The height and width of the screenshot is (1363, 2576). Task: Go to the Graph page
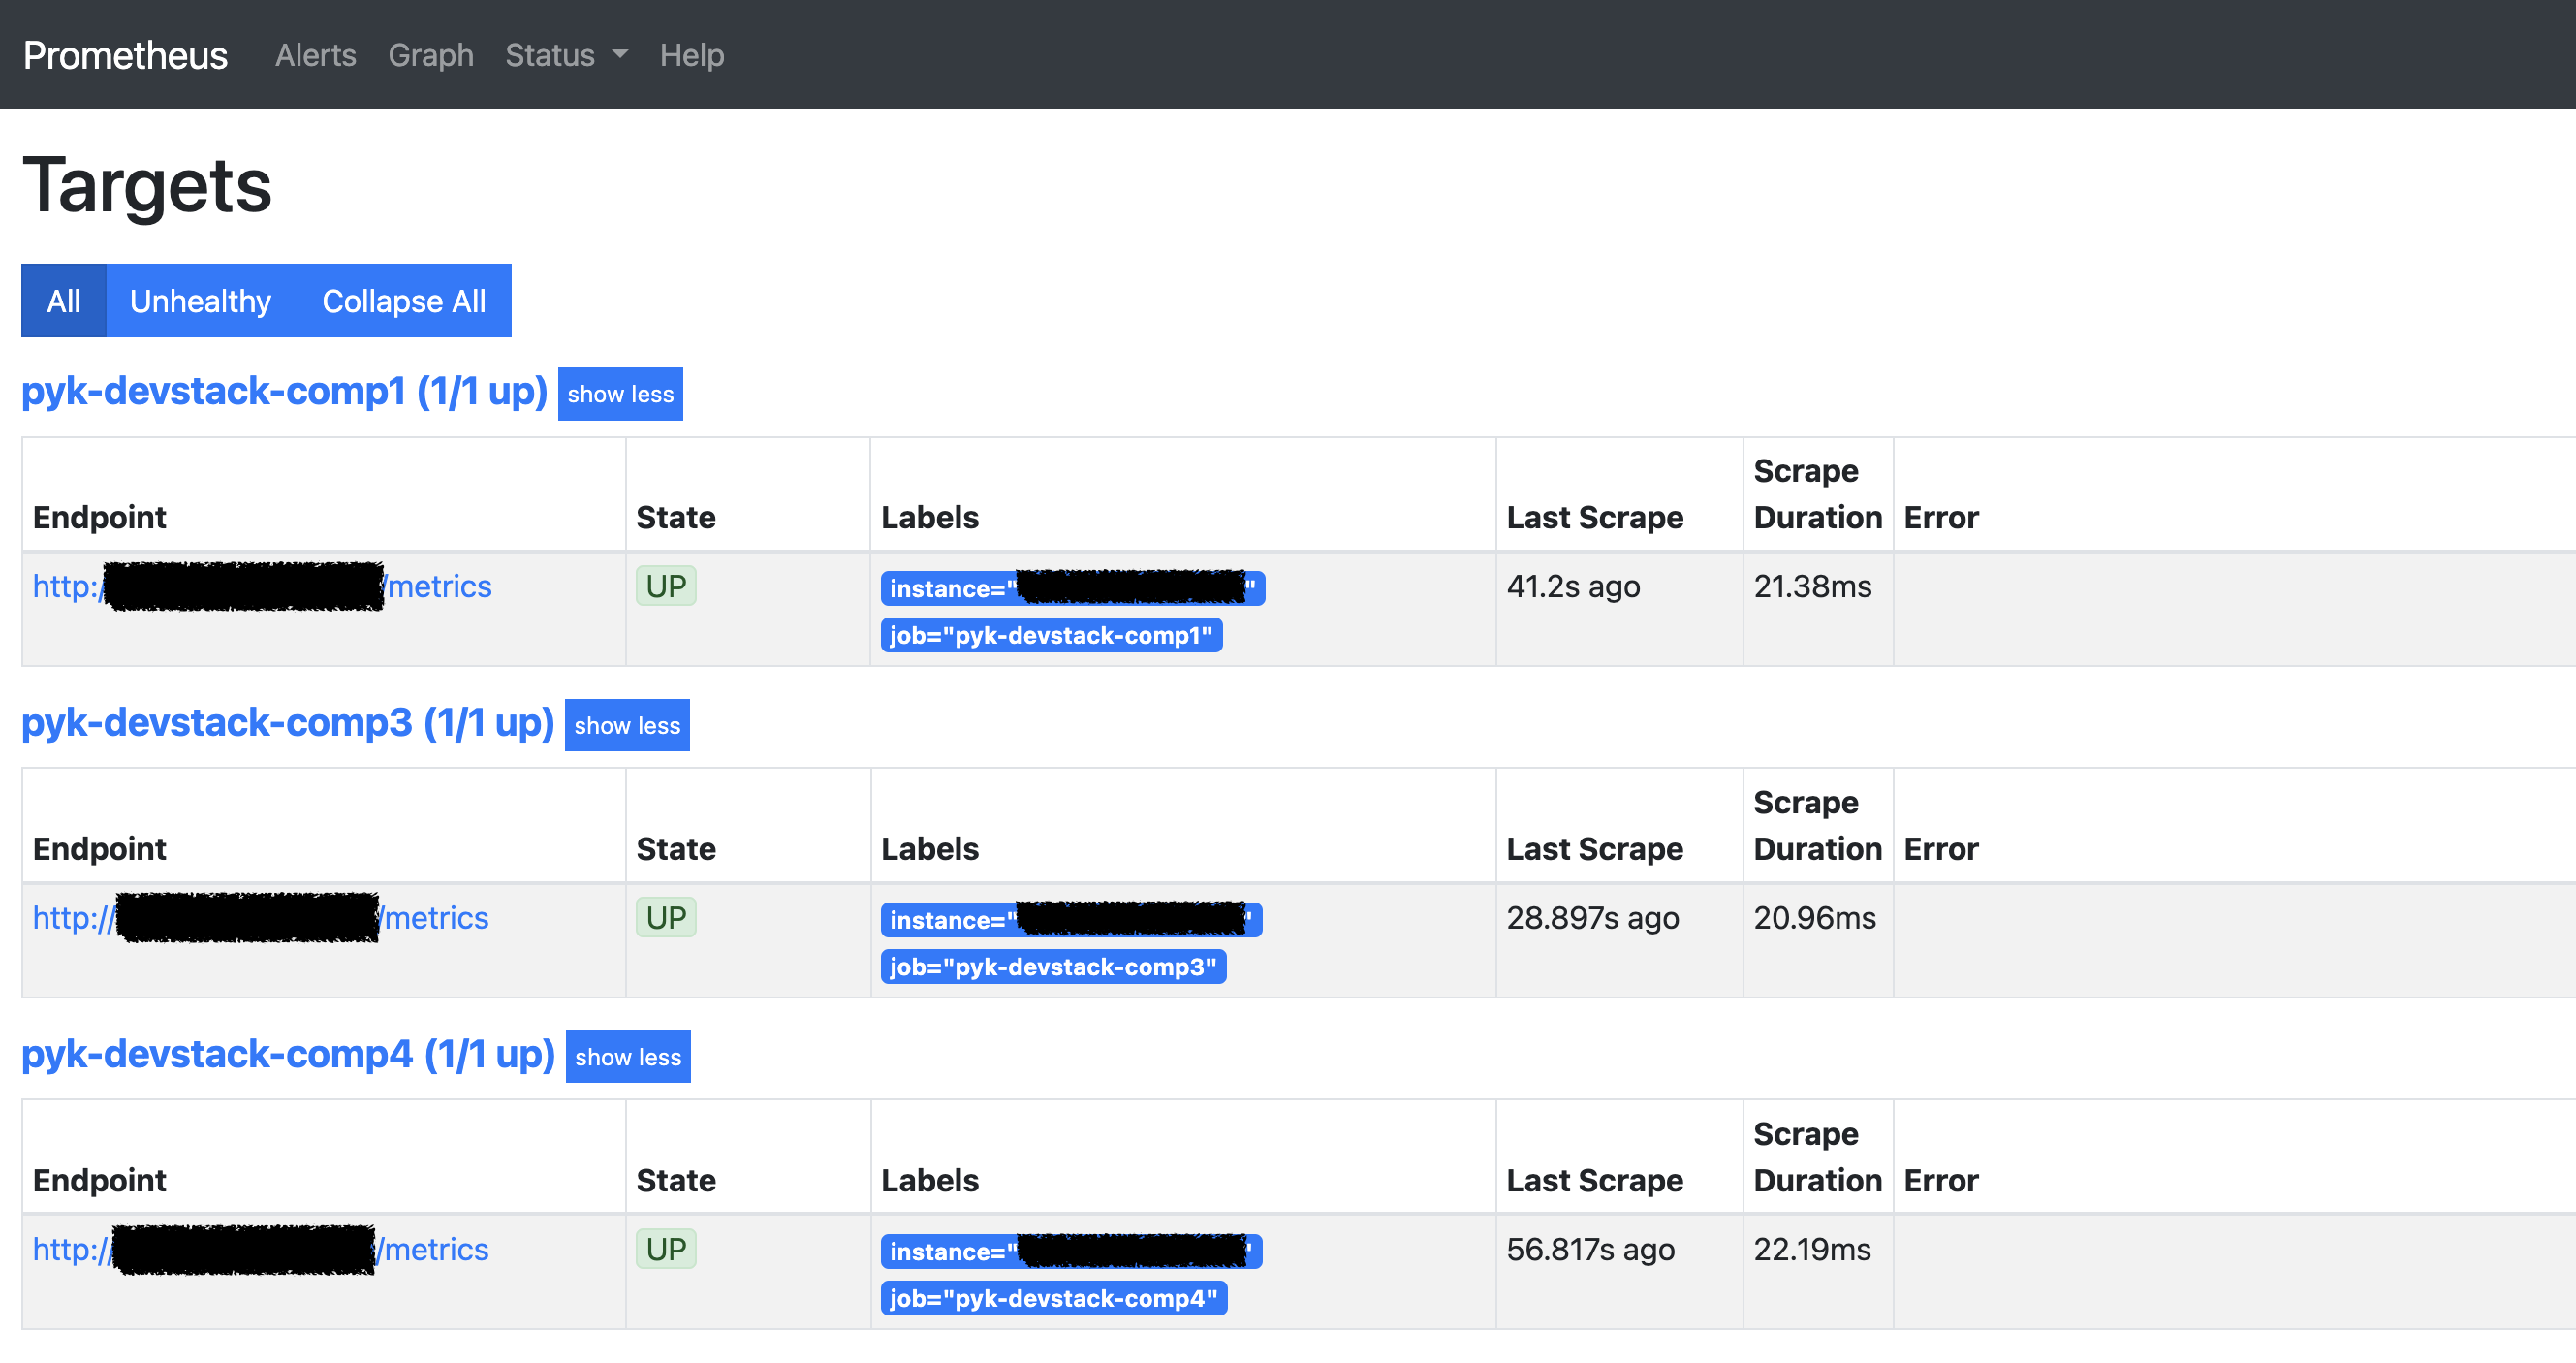[x=430, y=55]
